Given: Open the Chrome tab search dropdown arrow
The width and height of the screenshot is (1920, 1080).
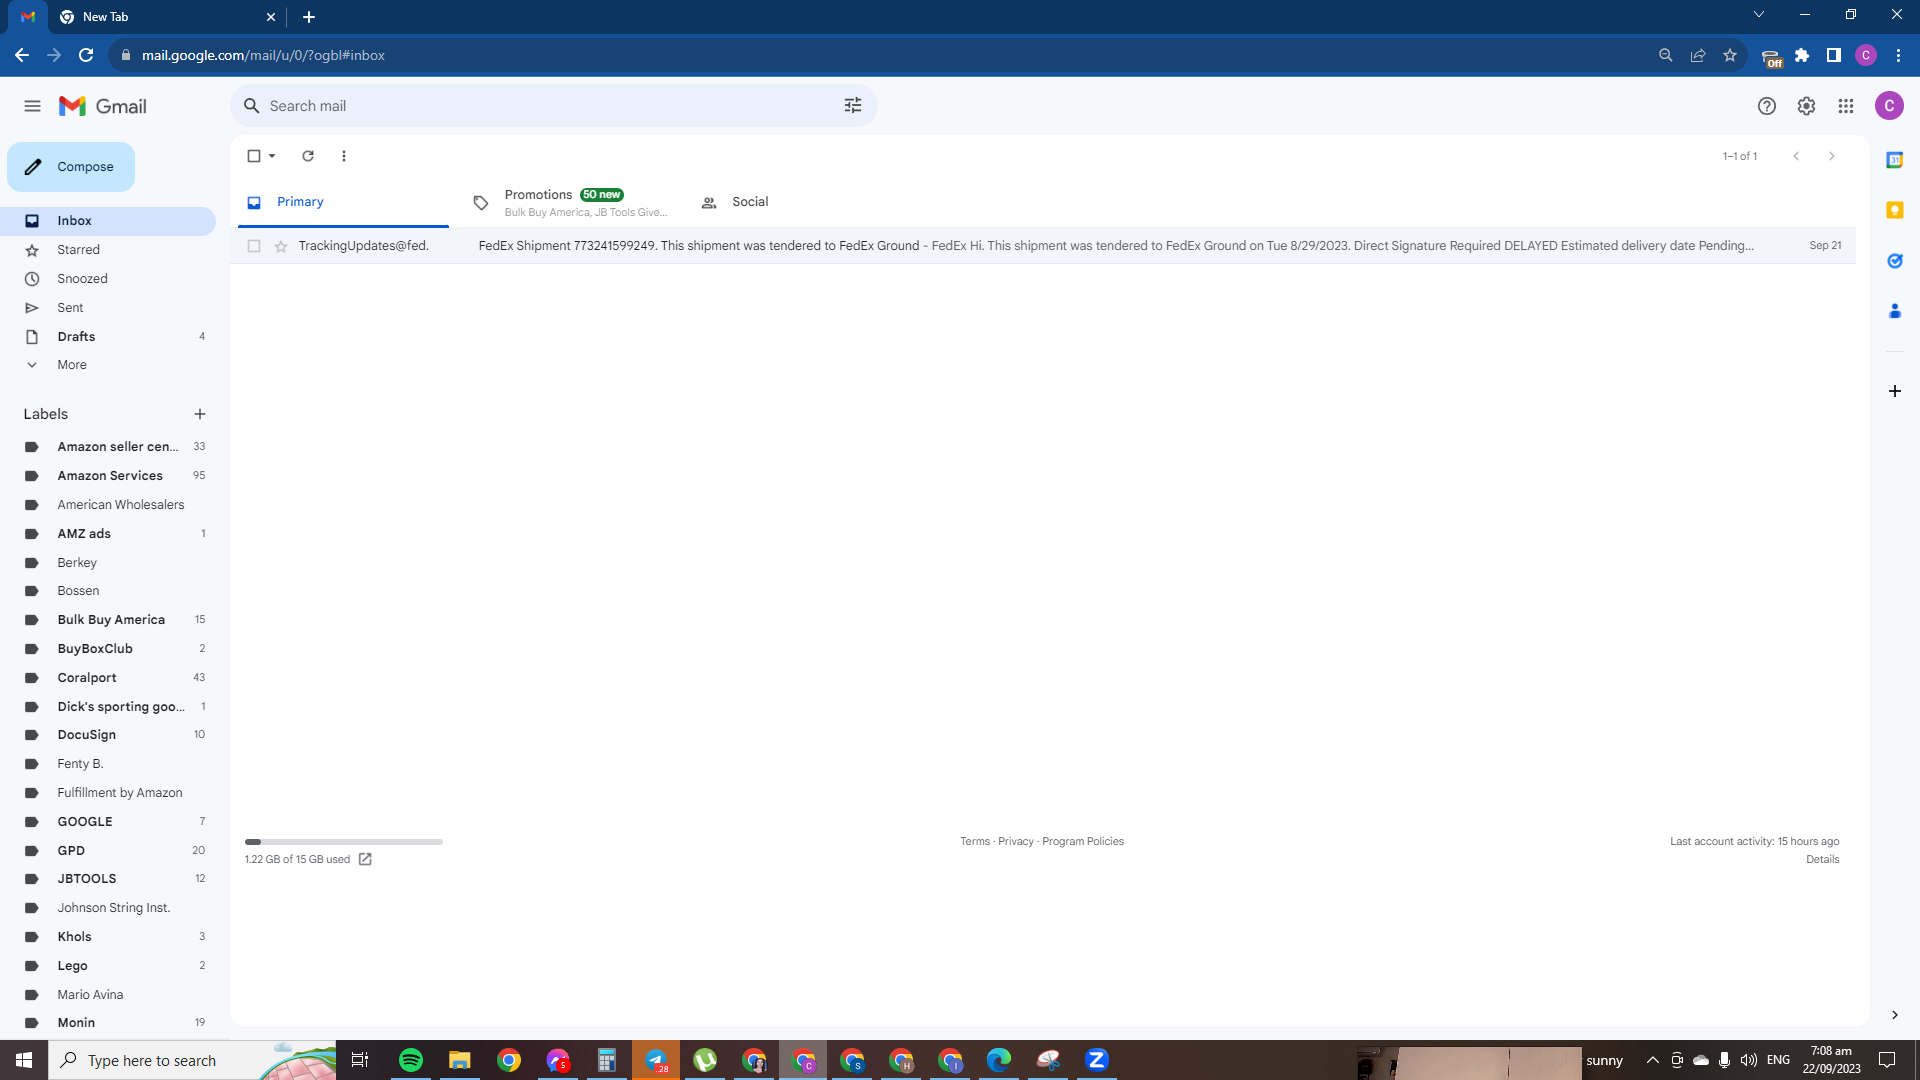Looking at the screenshot, I should point(1759,15).
